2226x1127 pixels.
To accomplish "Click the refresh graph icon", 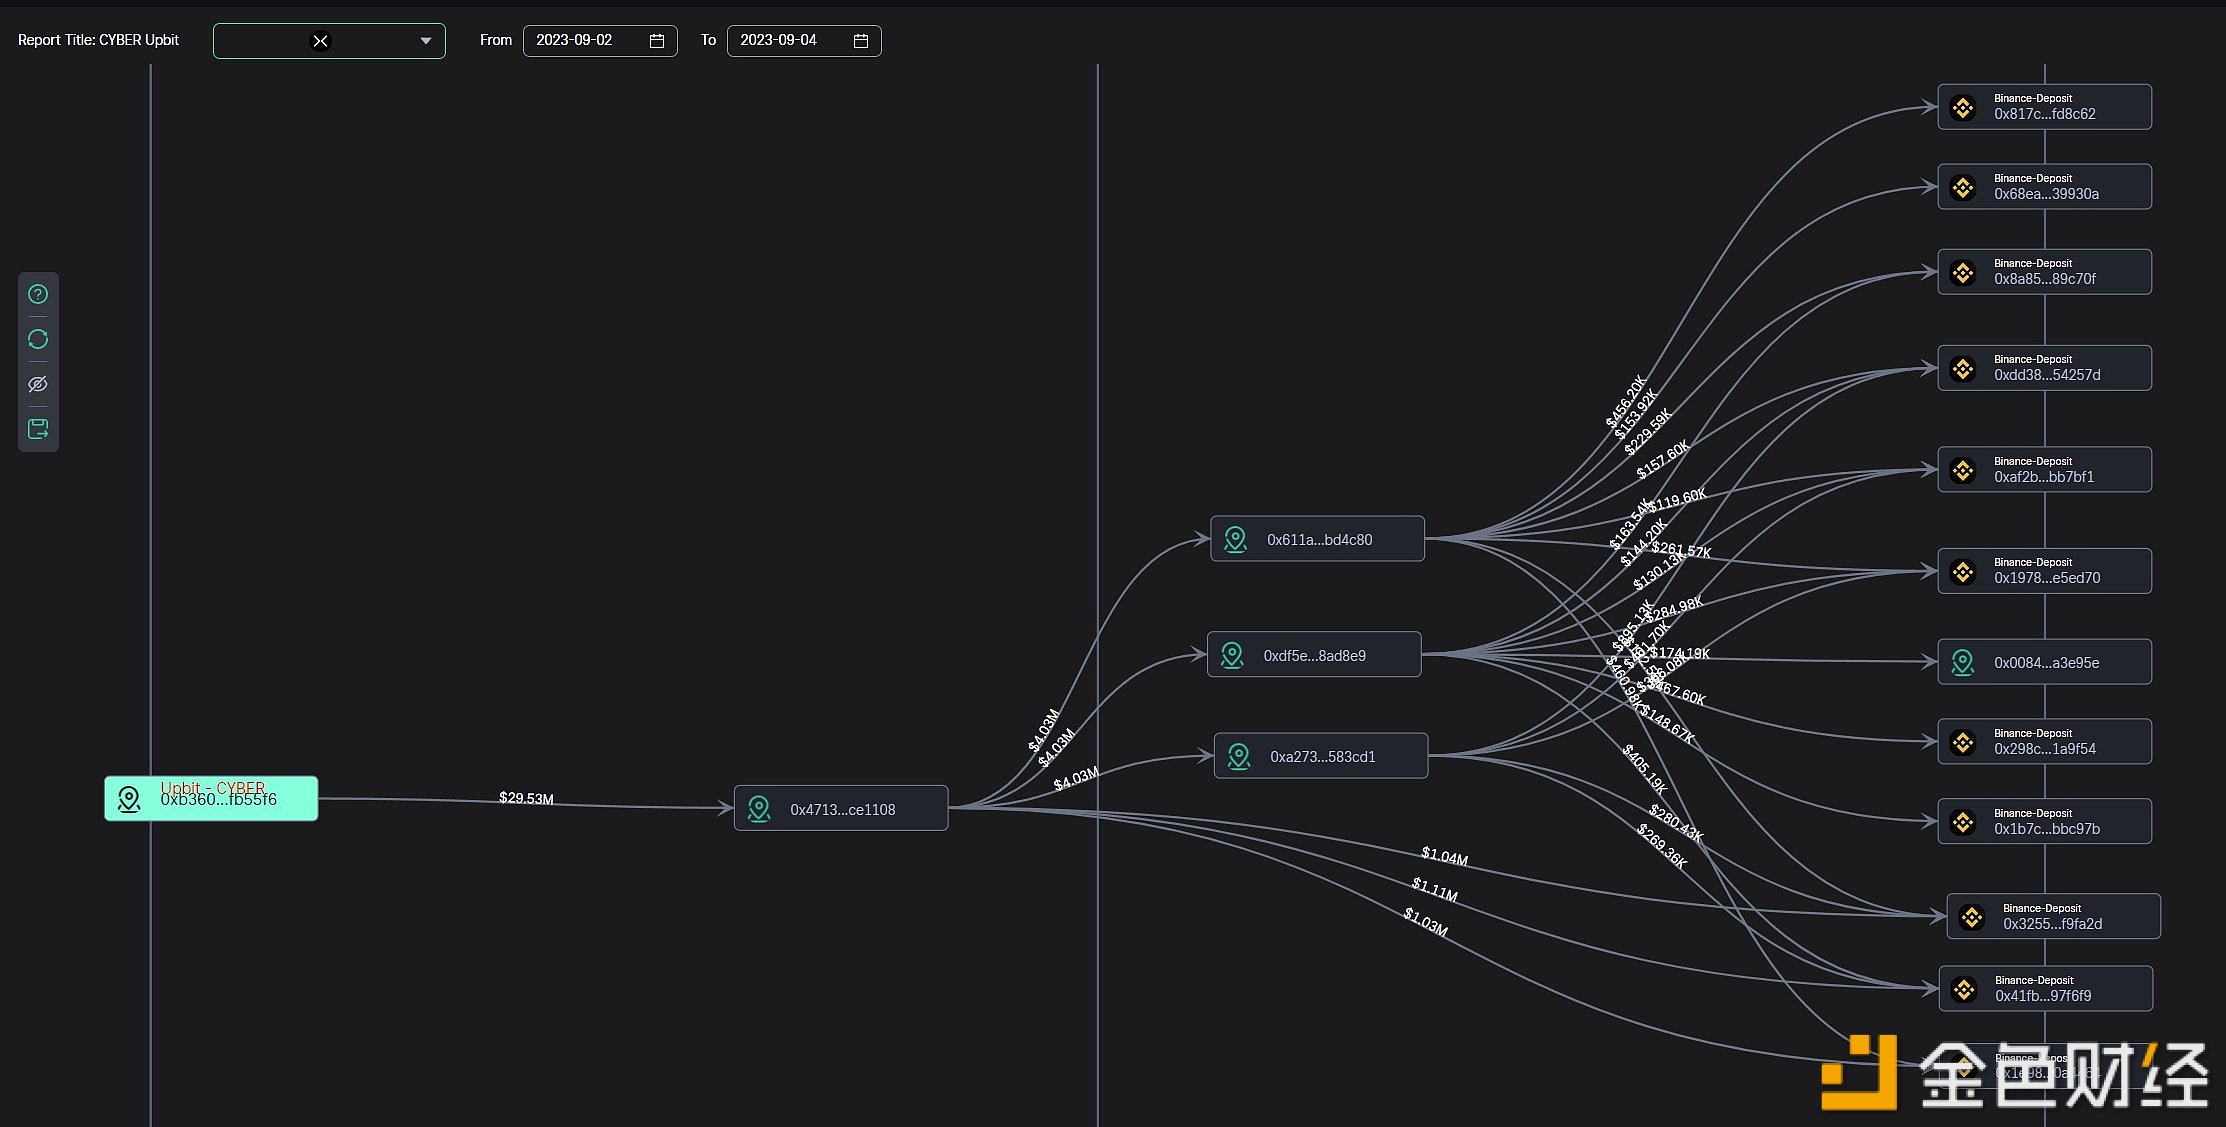I will click(38, 339).
